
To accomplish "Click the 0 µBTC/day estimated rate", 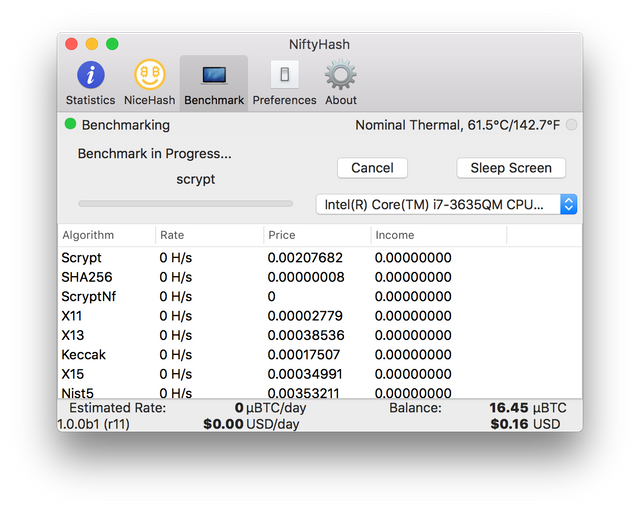I will pyautogui.click(x=271, y=408).
